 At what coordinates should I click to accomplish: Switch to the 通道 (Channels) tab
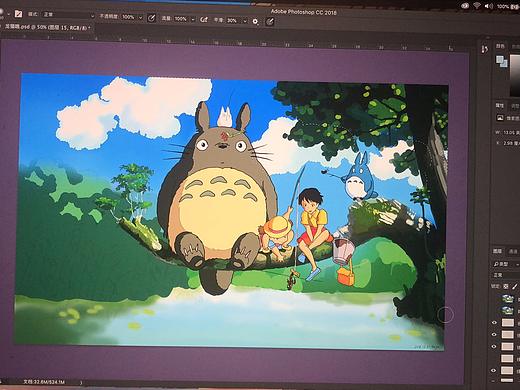pos(513,252)
